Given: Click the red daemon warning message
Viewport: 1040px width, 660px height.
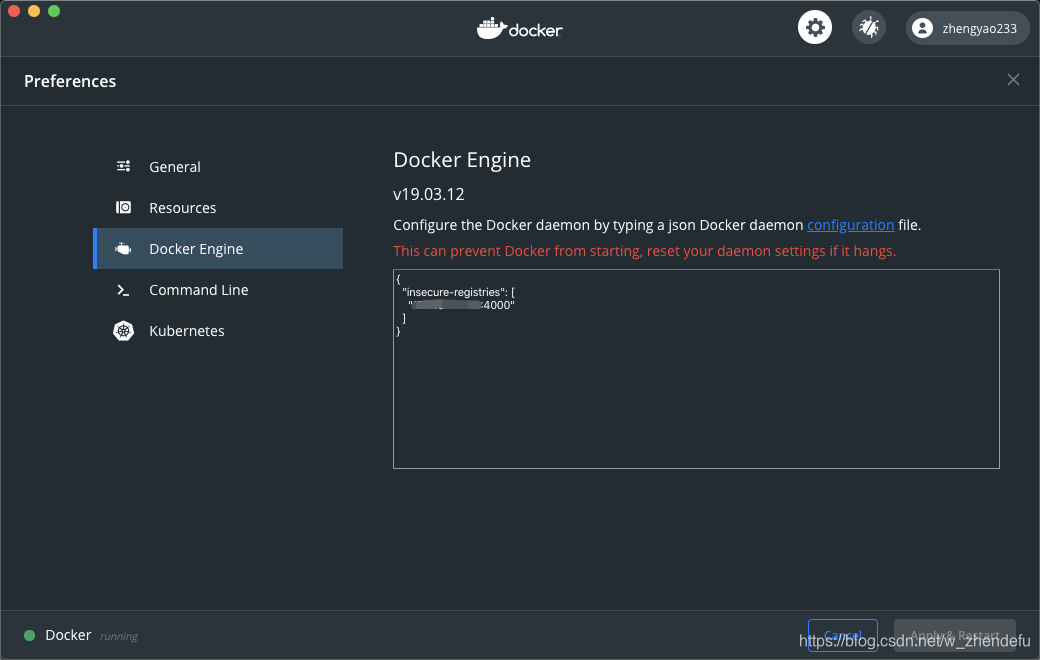Looking at the screenshot, I should point(644,251).
